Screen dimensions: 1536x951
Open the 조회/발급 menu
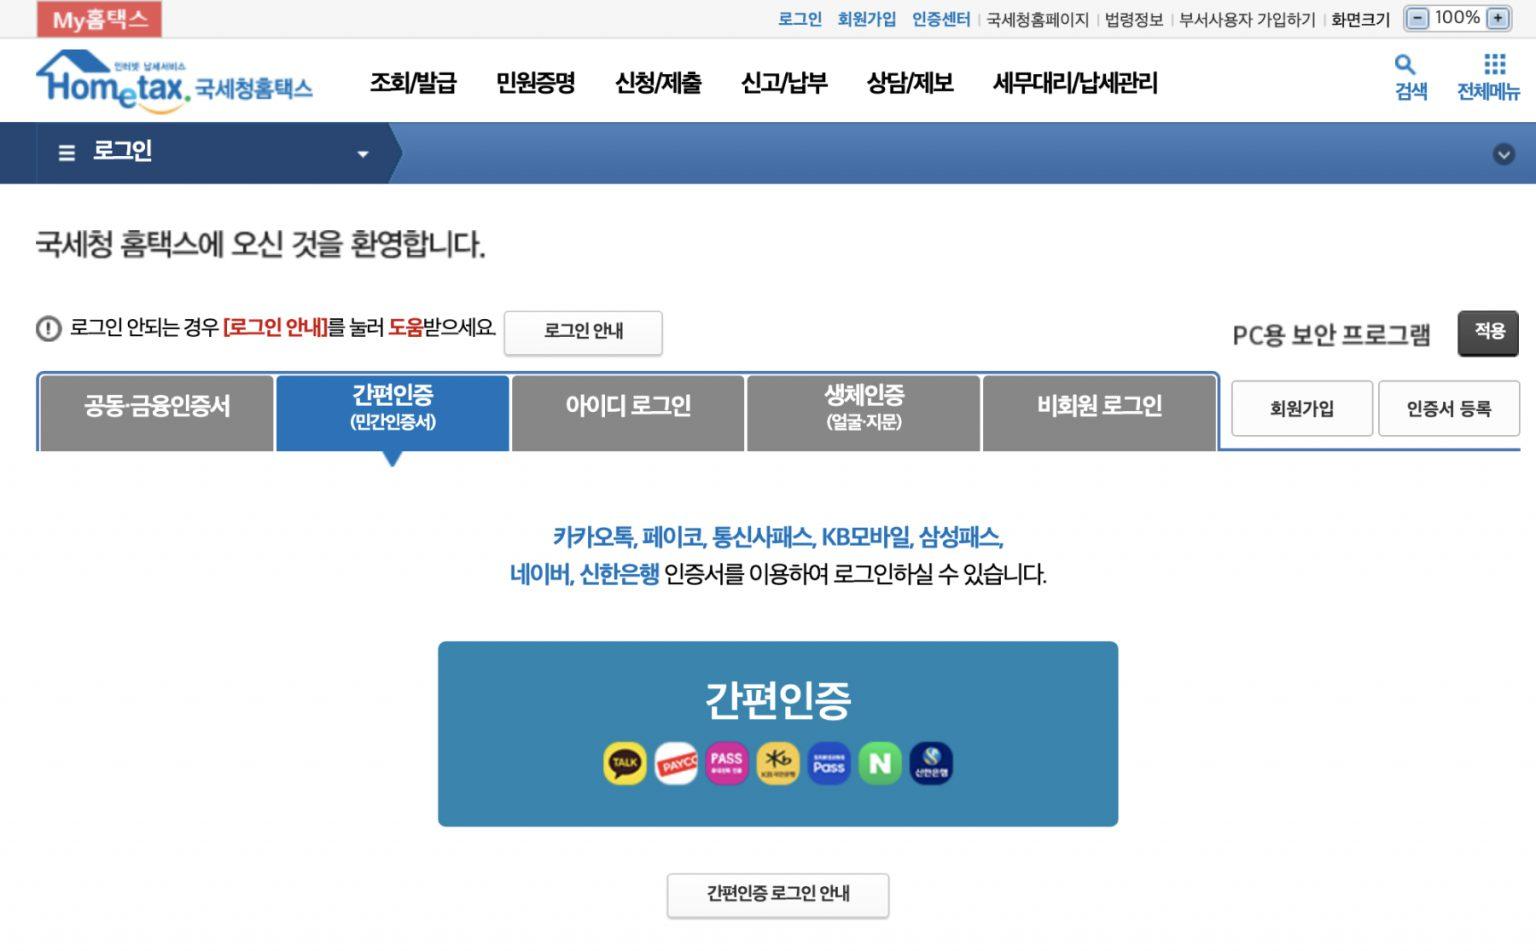[x=413, y=83]
